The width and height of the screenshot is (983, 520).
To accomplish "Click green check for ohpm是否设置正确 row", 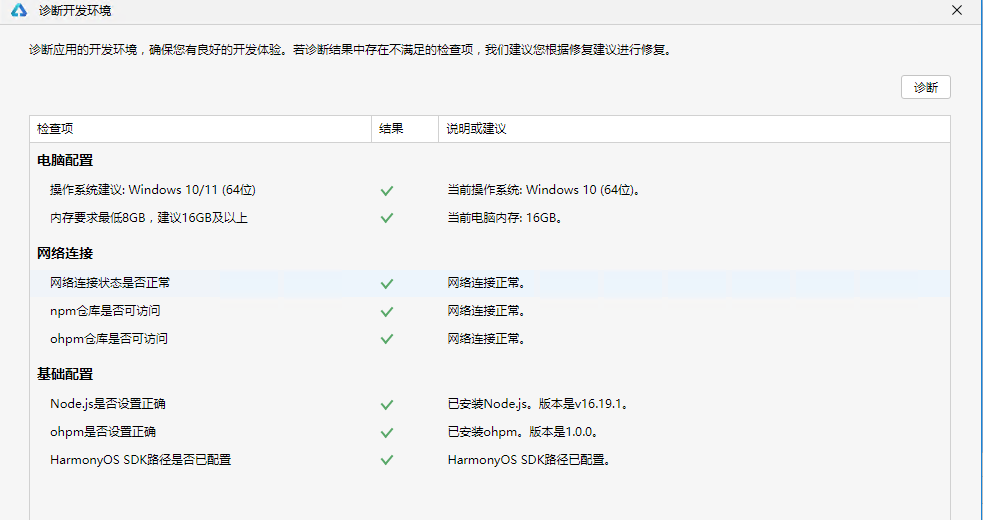I will click(387, 432).
